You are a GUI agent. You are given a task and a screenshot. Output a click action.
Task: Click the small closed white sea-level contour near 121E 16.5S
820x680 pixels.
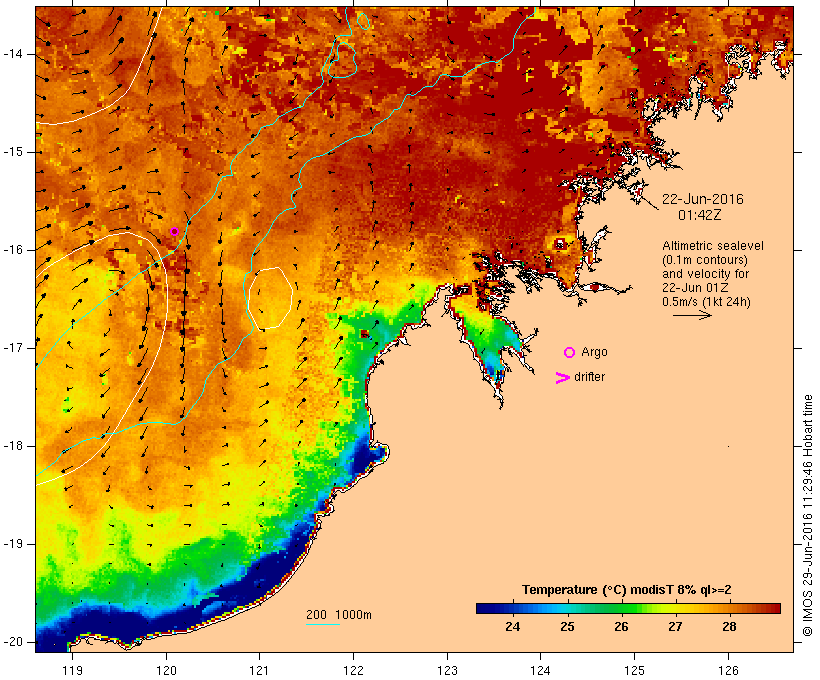[x=270, y=298]
